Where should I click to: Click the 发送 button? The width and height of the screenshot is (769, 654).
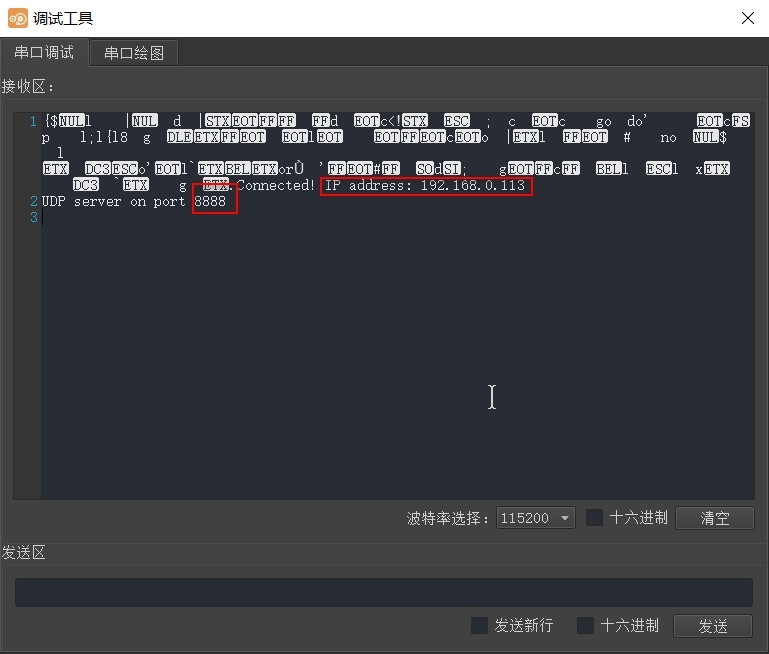pos(713,626)
